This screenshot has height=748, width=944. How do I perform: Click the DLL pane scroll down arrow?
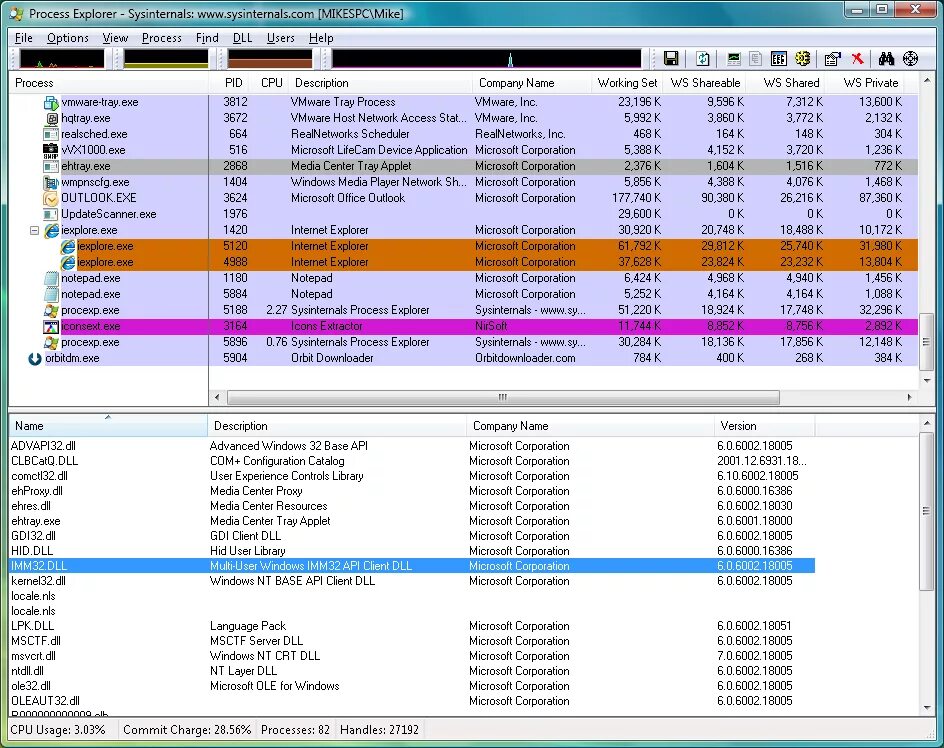[x=927, y=708]
